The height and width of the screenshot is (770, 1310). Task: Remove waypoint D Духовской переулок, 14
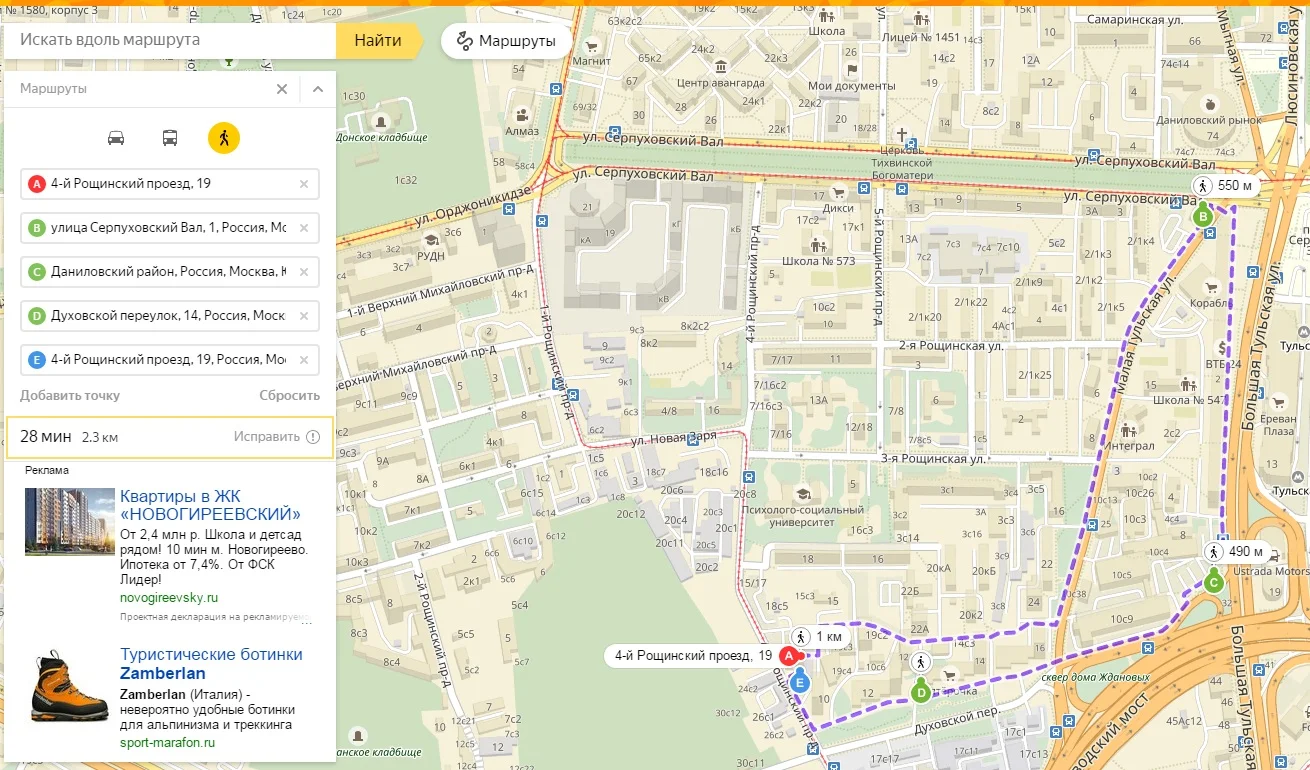[x=304, y=316]
